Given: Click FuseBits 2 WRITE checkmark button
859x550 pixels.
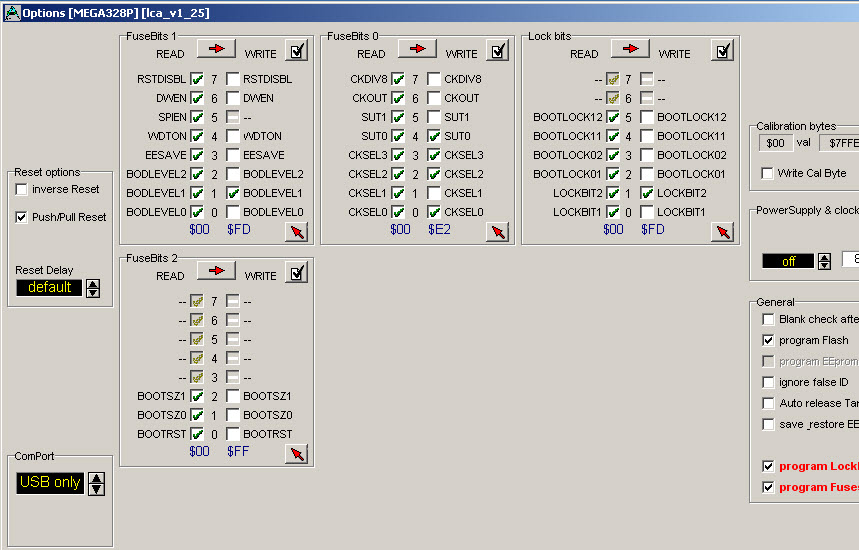Looking at the screenshot, I should pyautogui.click(x=297, y=273).
